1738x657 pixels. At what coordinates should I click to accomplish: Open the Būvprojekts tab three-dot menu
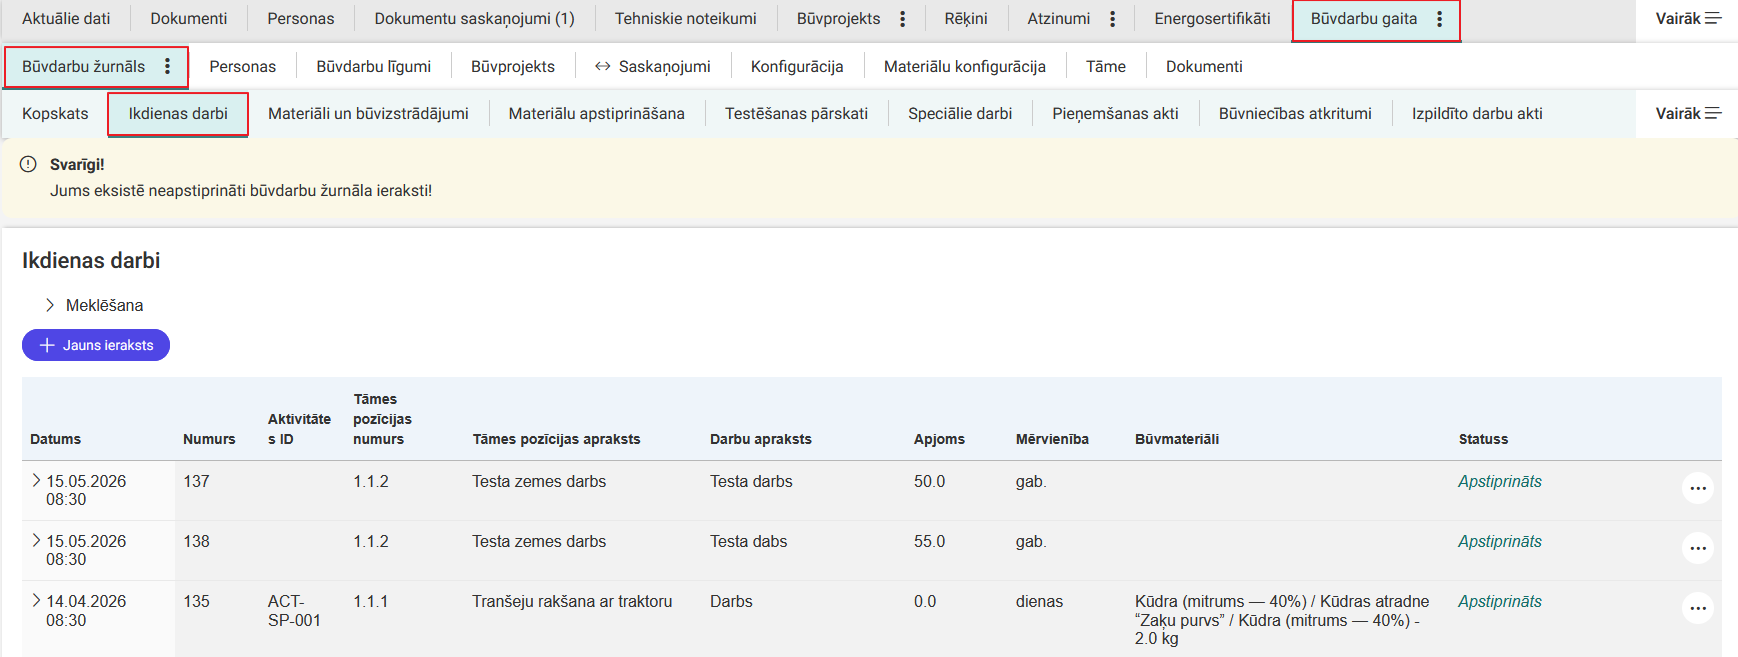[x=902, y=19]
